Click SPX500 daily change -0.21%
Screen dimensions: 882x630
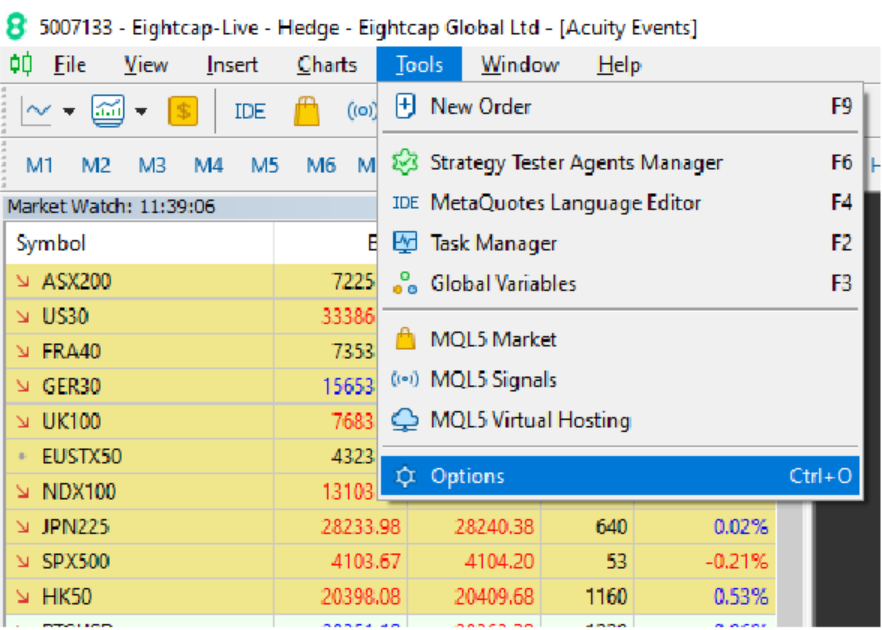pos(736,561)
